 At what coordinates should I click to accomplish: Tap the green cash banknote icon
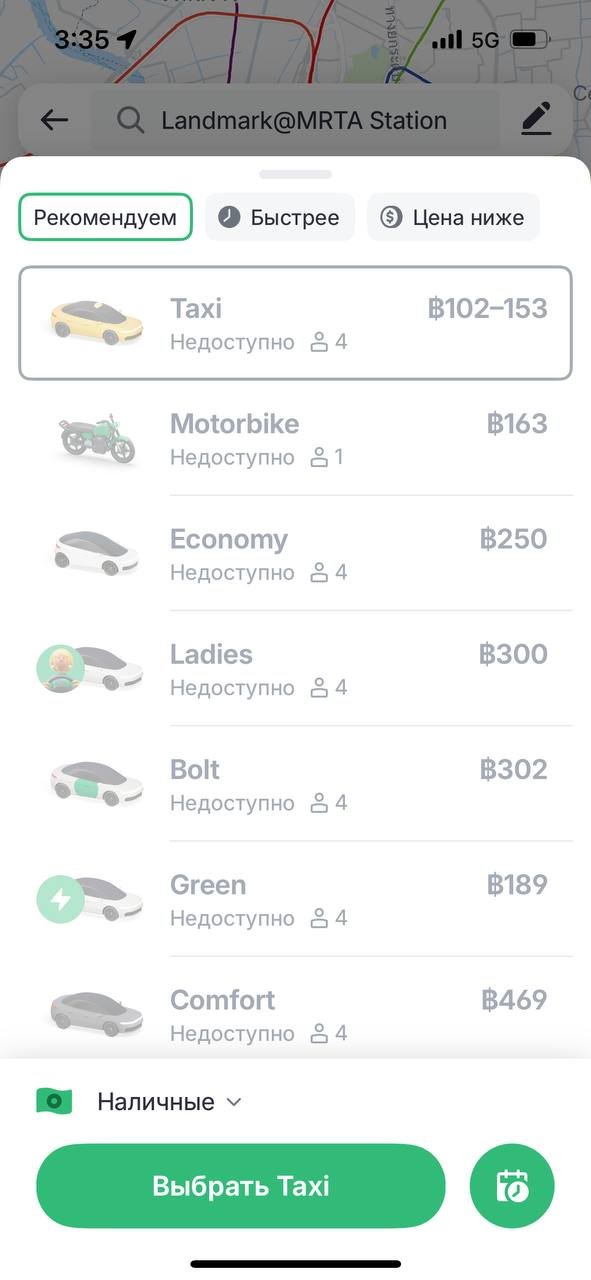pyautogui.click(x=54, y=1101)
